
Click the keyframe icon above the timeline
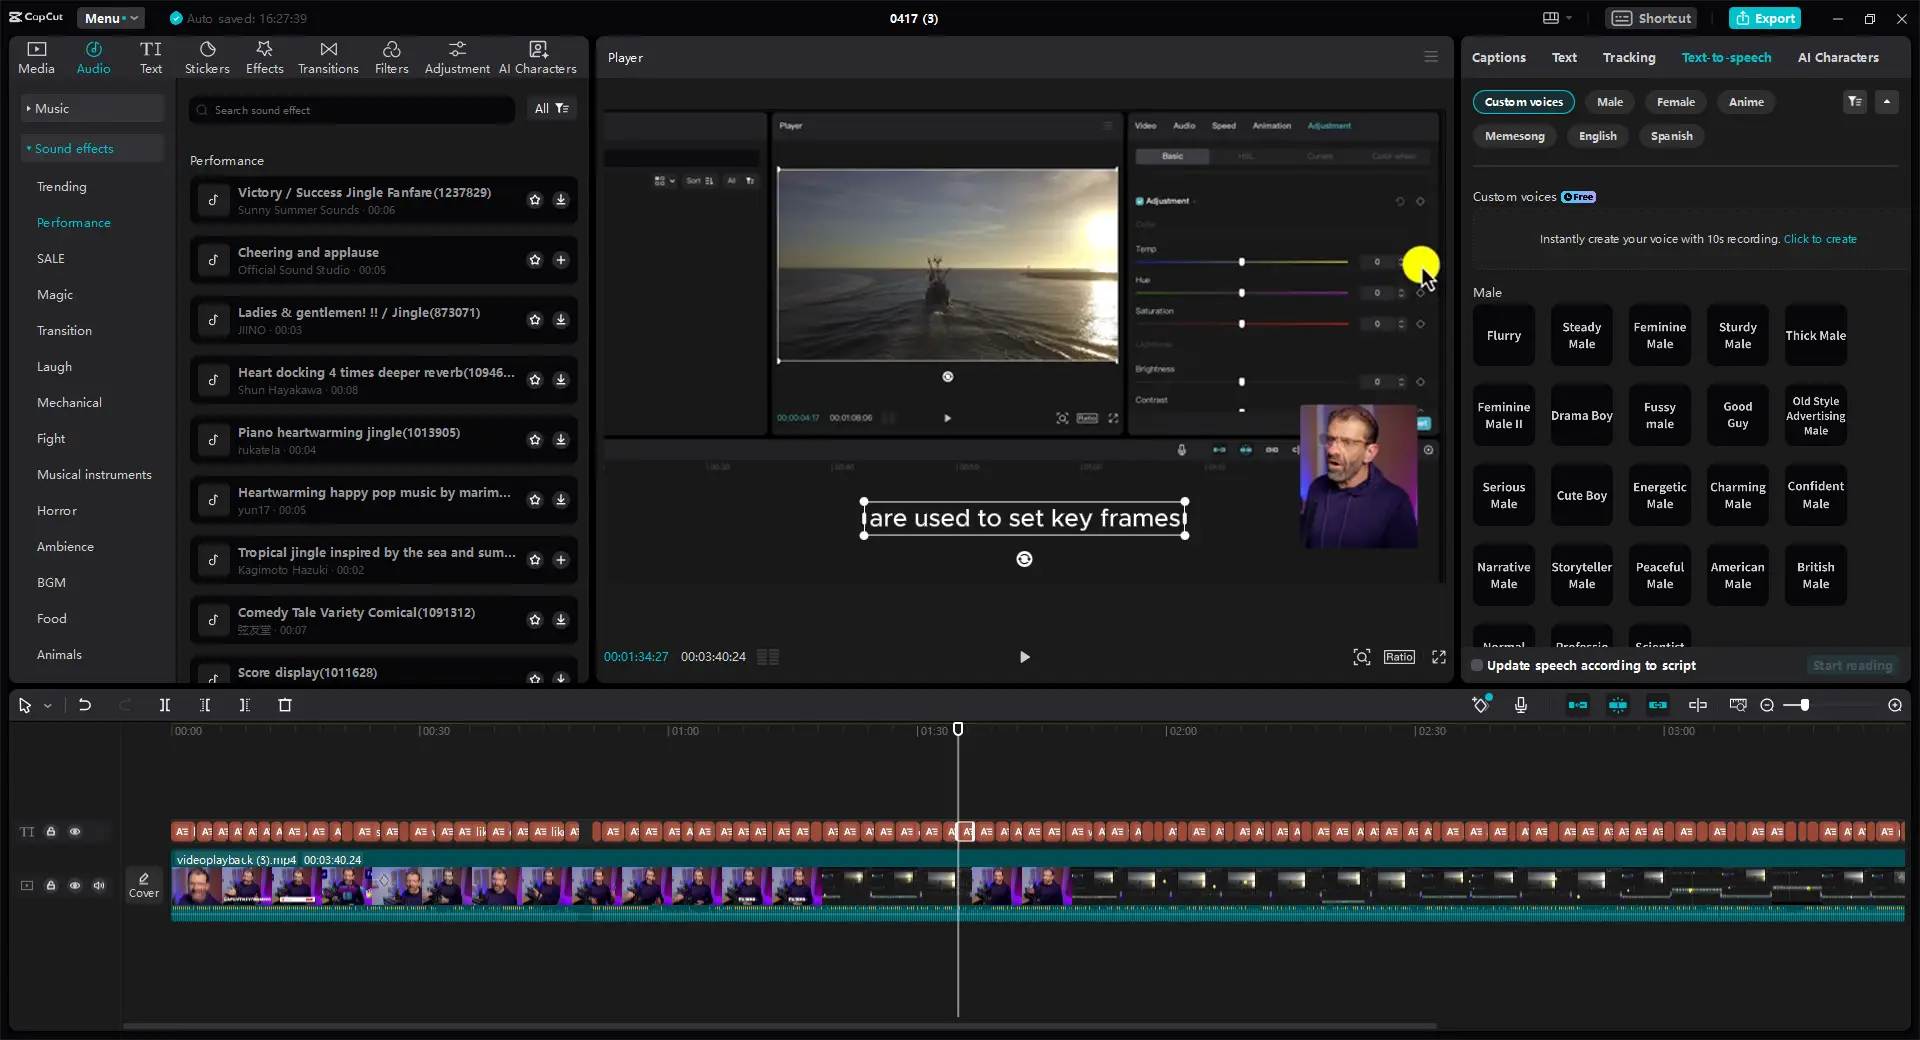pyautogui.click(x=1481, y=705)
